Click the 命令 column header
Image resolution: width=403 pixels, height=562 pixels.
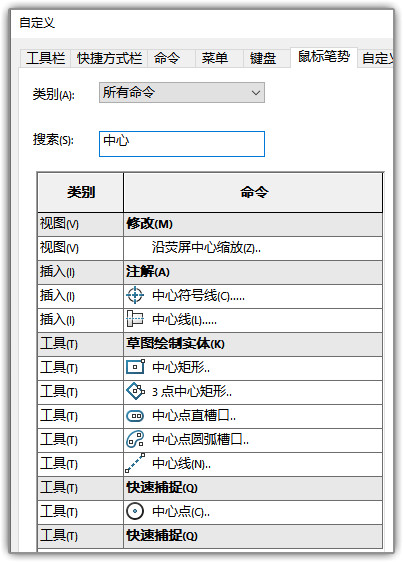[x=253, y=192]
